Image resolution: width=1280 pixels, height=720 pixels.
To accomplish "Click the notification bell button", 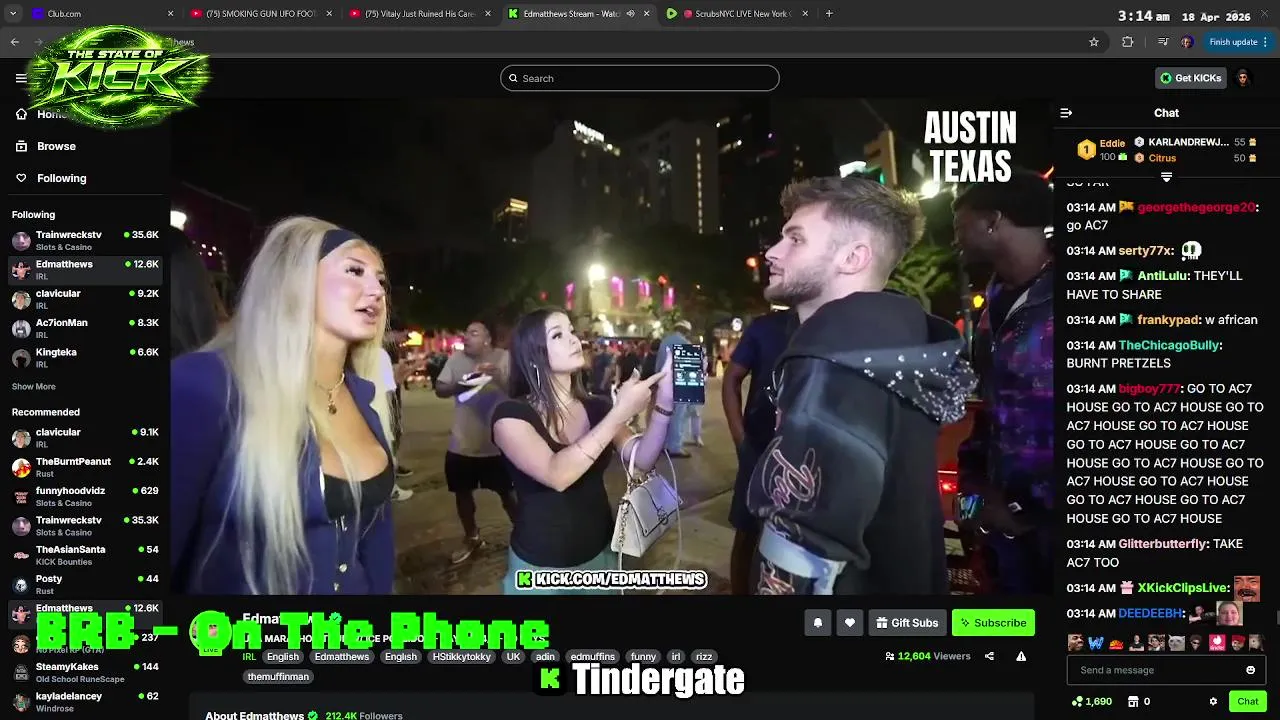I will point(818,623).
